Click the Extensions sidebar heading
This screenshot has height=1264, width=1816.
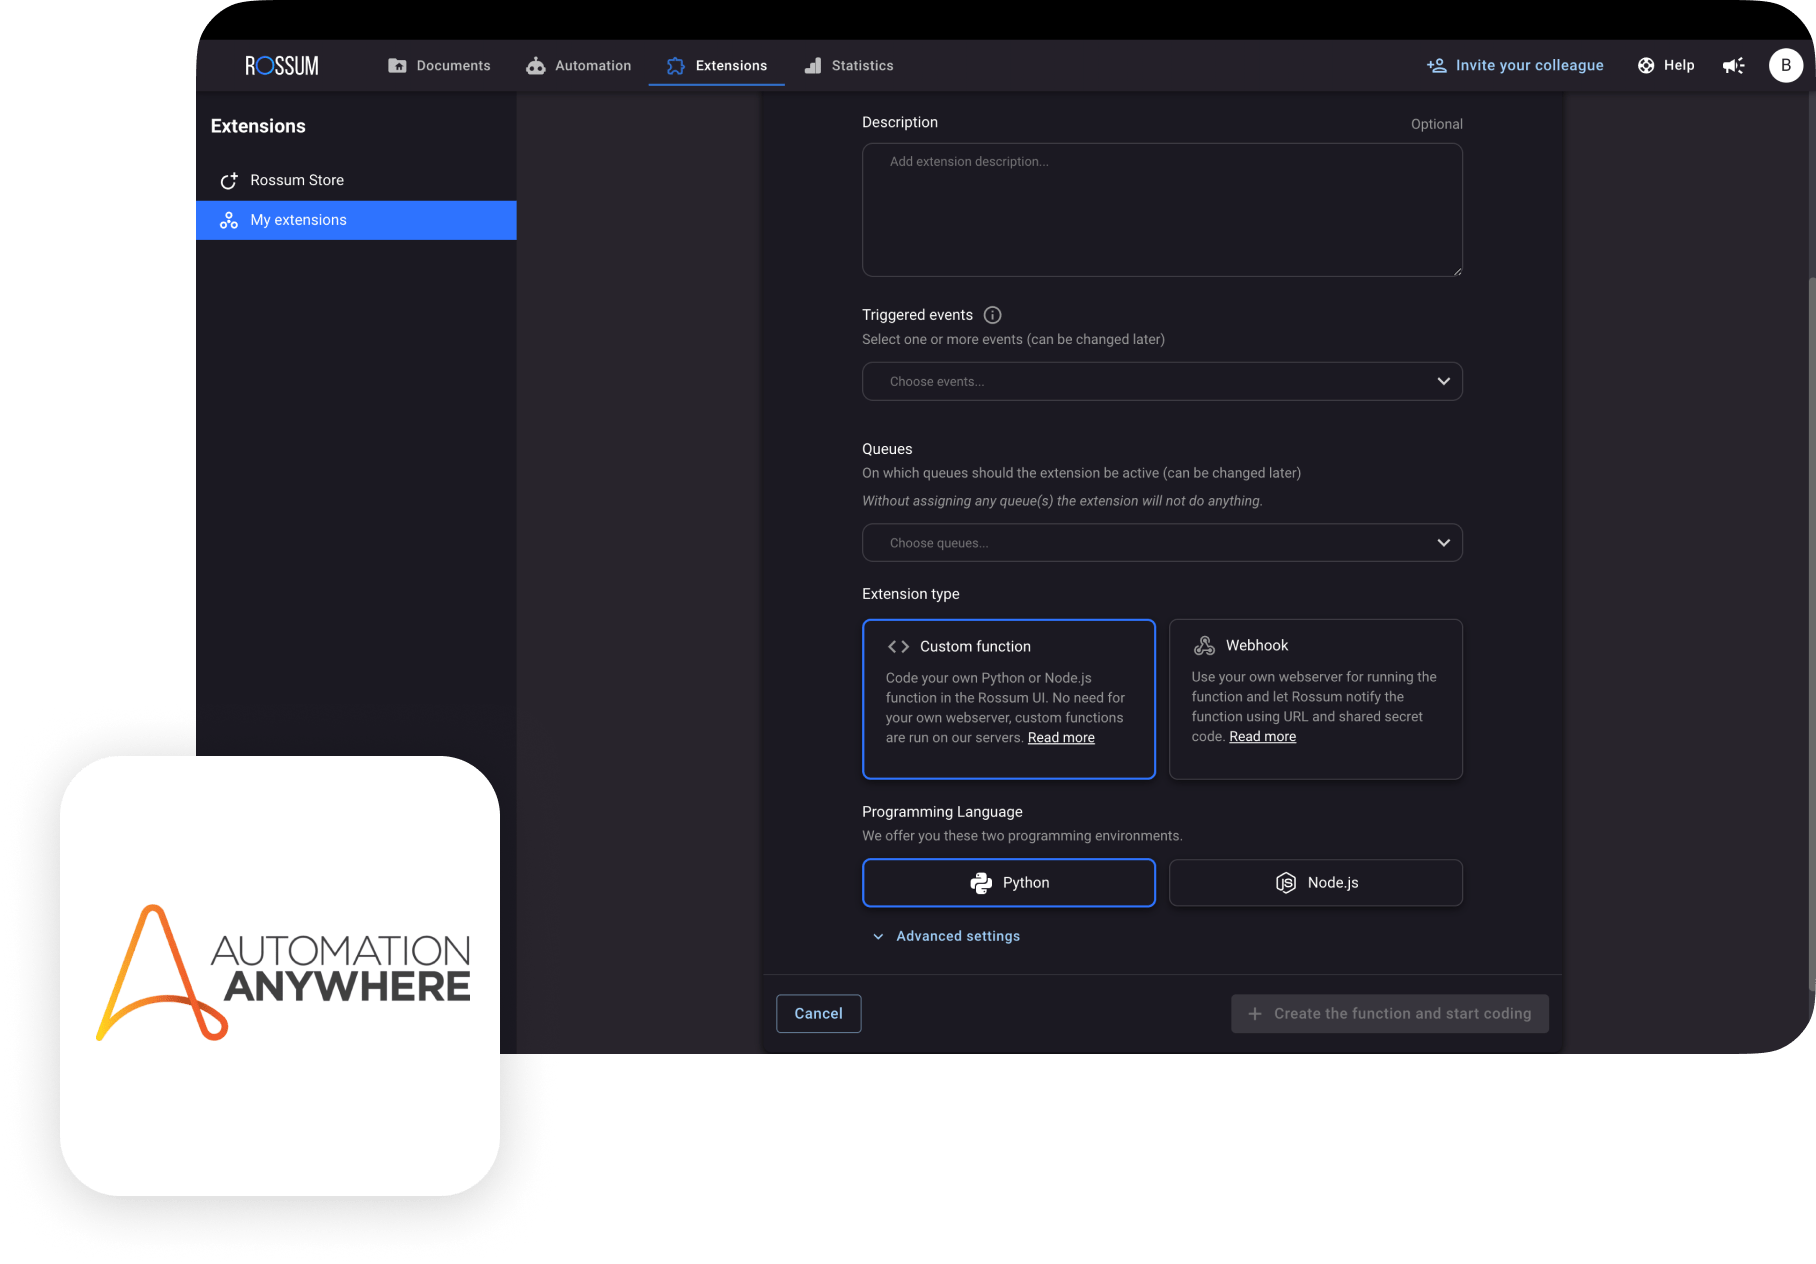[258, 126]
